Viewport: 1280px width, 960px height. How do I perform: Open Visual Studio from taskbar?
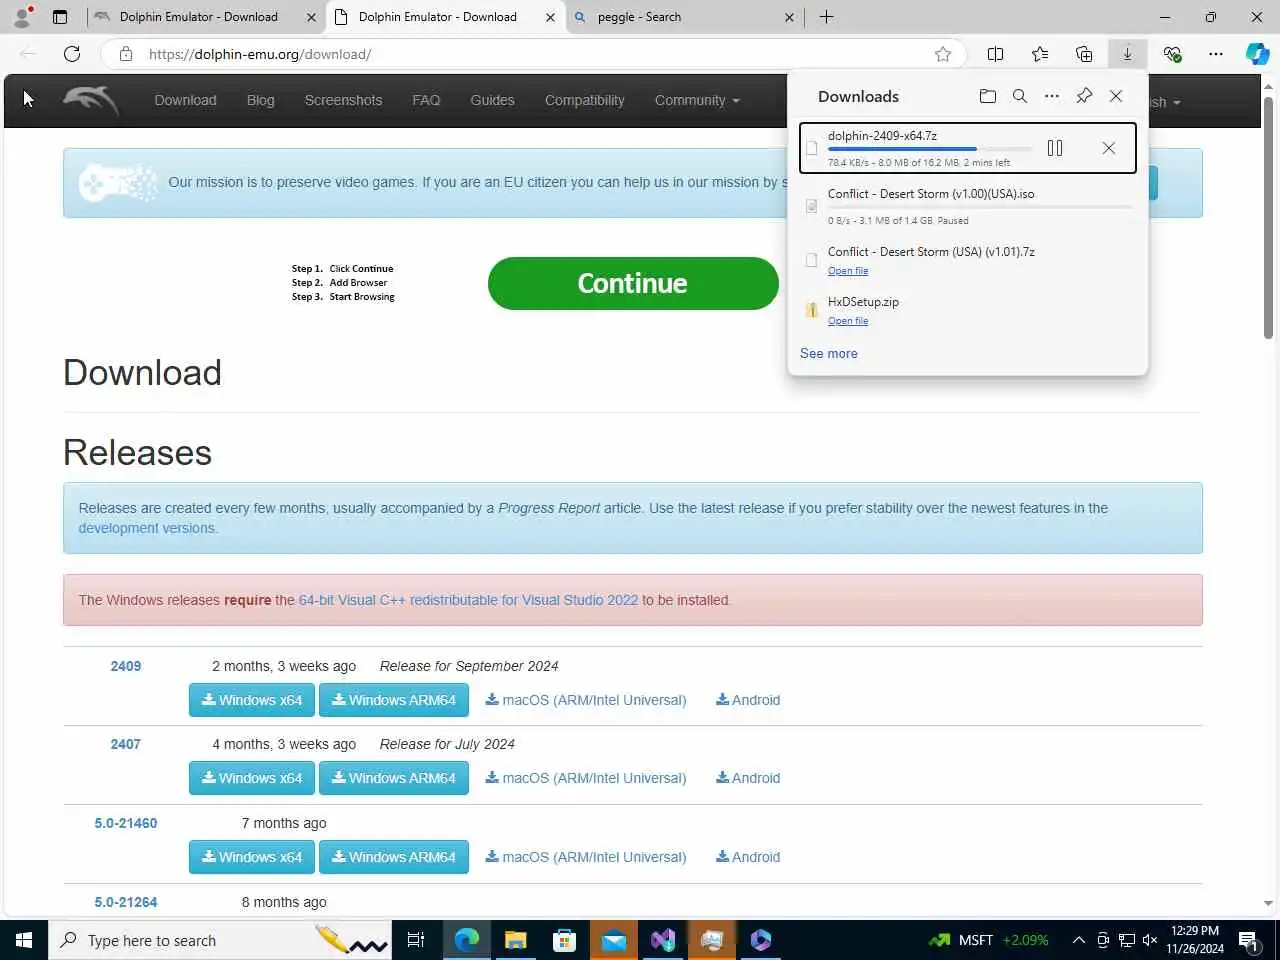(662, 940)
